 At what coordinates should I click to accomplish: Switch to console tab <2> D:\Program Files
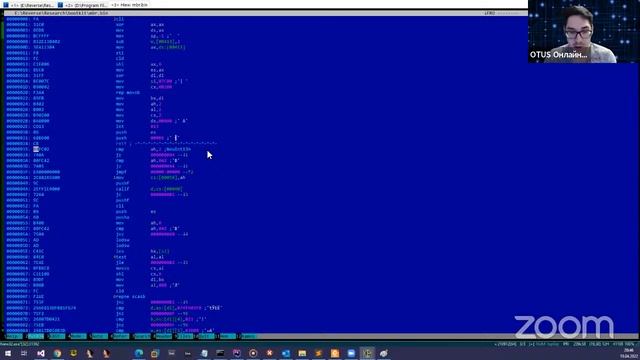click(83, 5)
